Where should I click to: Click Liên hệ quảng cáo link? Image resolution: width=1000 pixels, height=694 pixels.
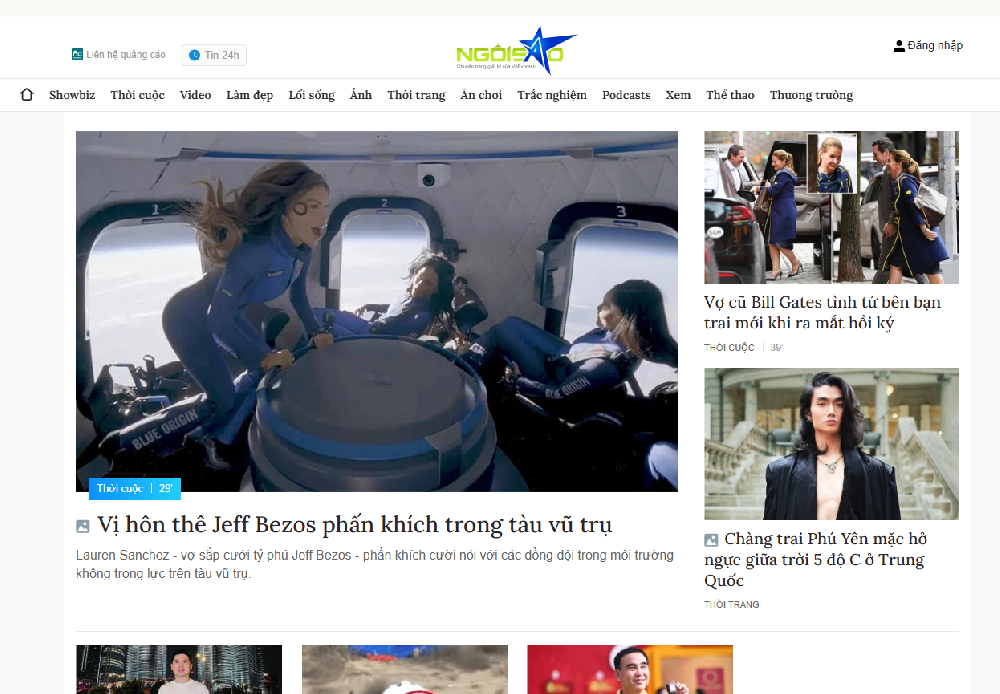(125, 55)
